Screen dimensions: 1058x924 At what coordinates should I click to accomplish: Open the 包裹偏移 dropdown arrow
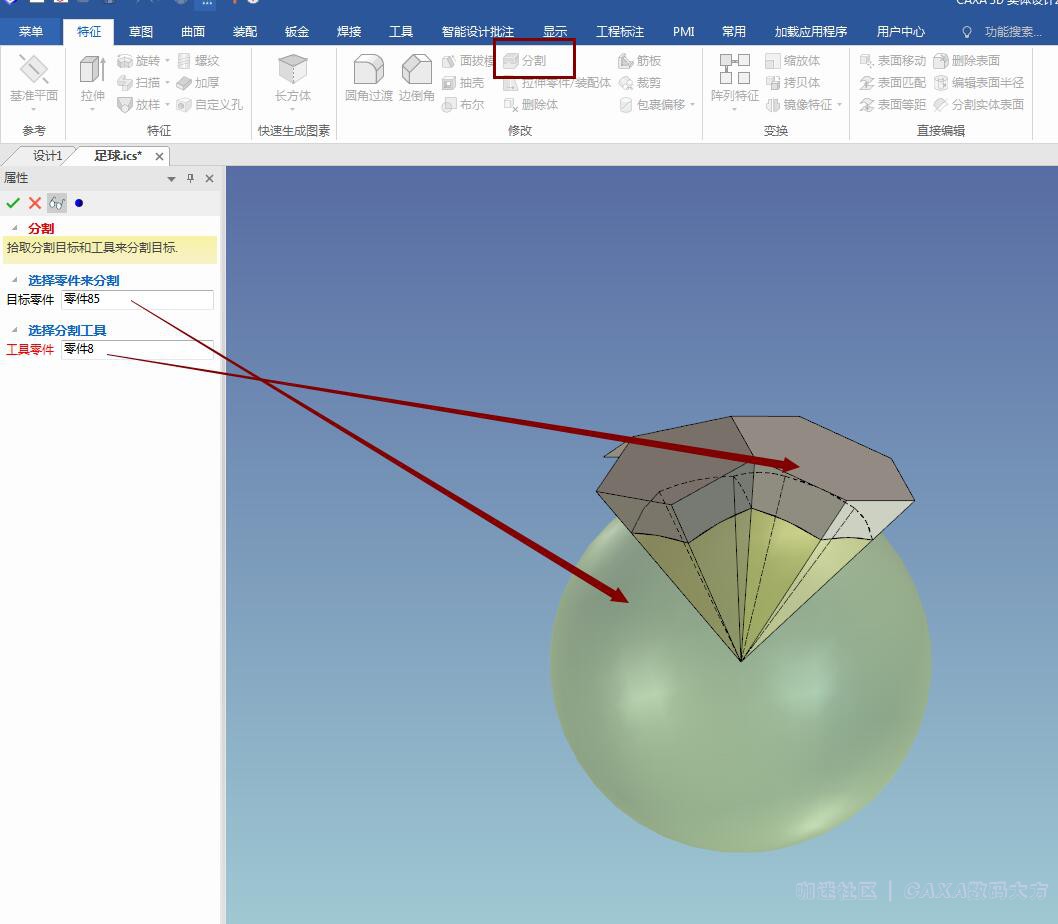(x=692, y=105)
